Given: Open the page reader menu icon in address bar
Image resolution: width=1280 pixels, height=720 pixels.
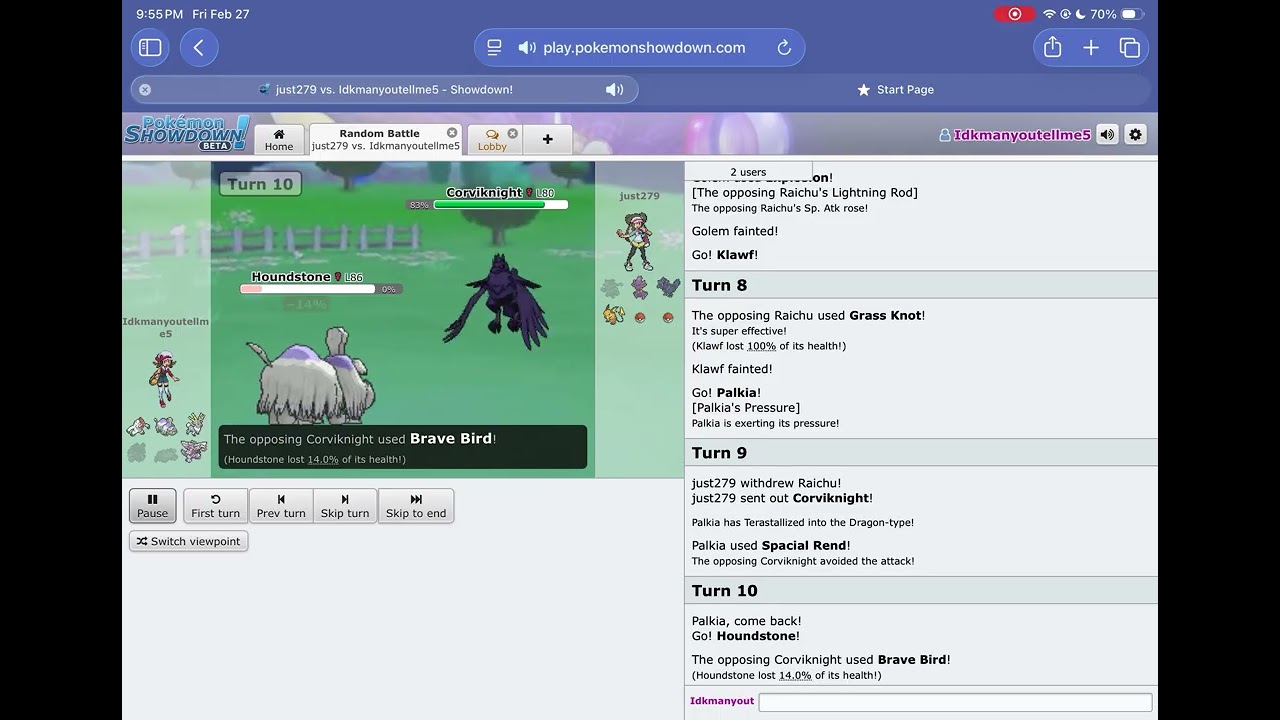Looking at the screenshot, I should (x=494, y=47).
